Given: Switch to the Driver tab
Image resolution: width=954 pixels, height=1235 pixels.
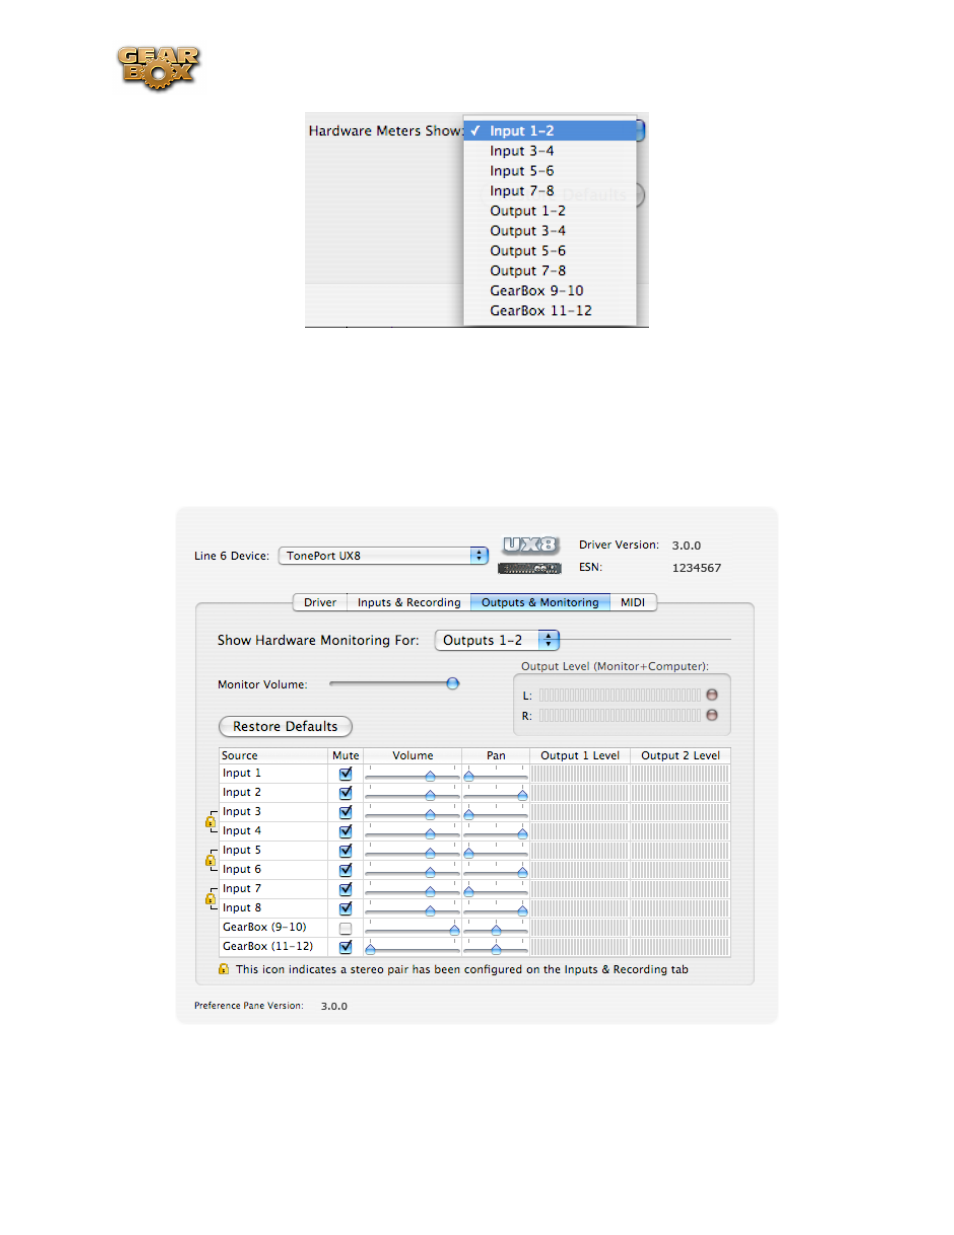Looking at the screenshot, I should click(320, 602).
